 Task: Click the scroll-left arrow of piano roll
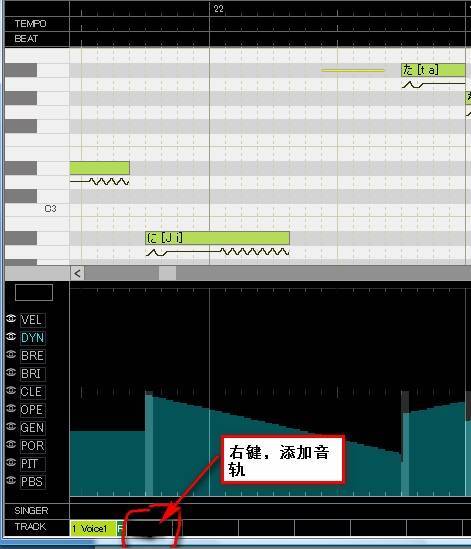coord(77,273)
